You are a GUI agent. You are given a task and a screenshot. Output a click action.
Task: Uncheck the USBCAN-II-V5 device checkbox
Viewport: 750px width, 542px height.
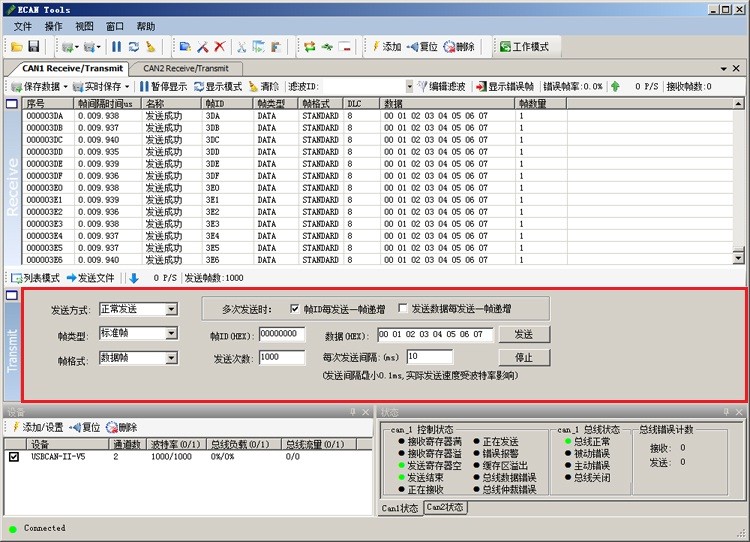(14, 457)
